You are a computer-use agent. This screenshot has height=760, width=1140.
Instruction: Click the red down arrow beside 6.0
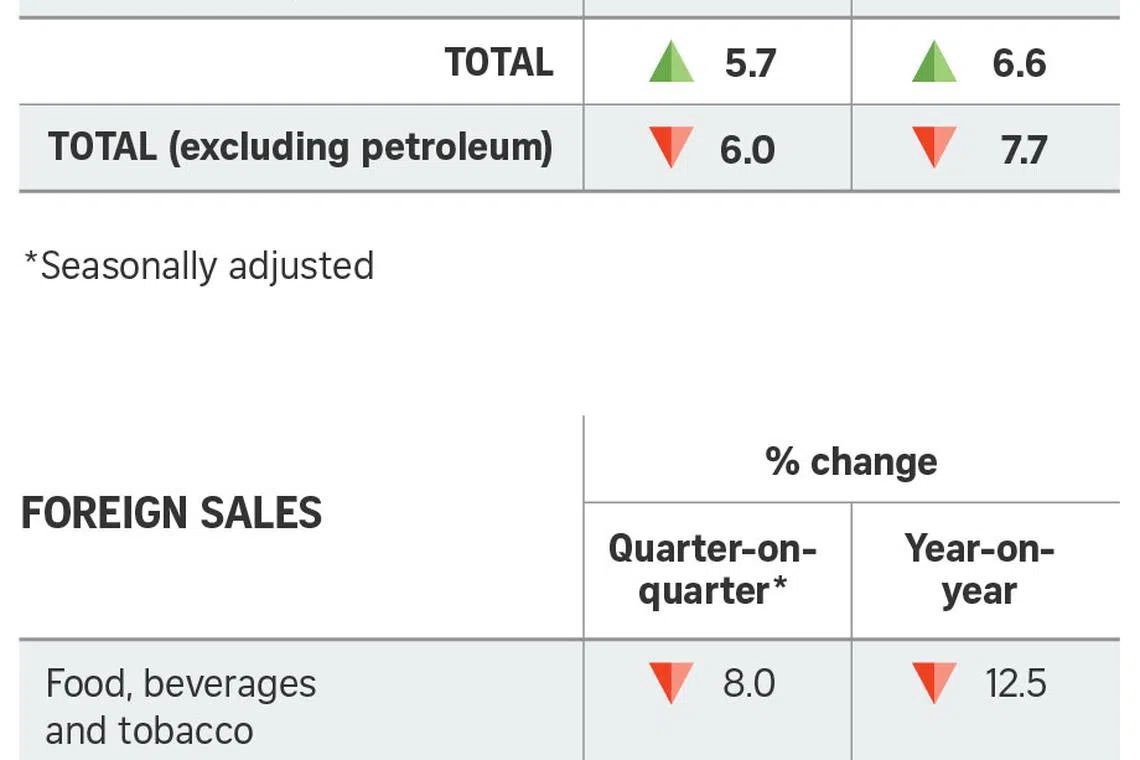(x=670, y=148)
